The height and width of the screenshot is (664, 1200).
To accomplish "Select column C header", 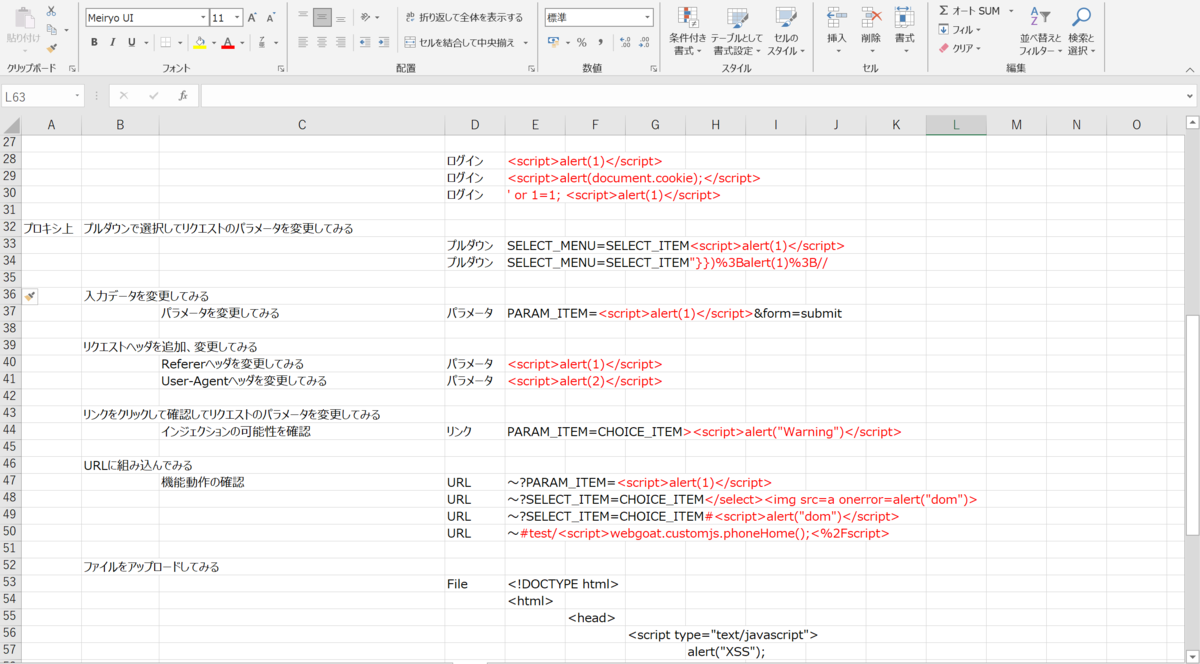I will pyautogui.click(x=302, y=125).
